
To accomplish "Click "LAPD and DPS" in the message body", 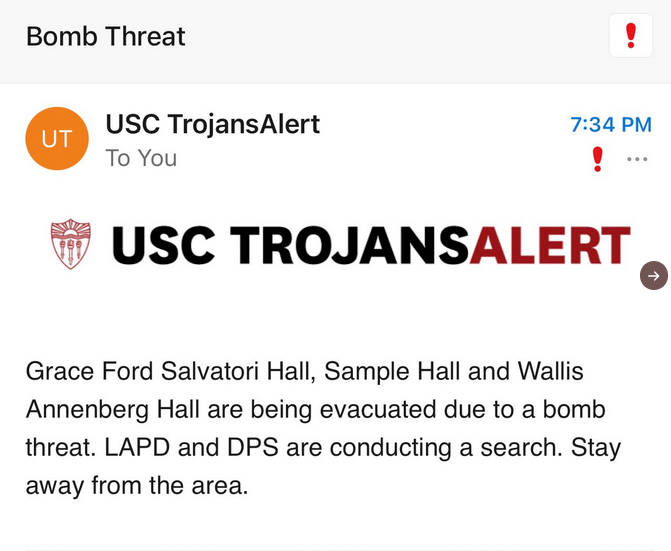I will (x=191, y=447).
